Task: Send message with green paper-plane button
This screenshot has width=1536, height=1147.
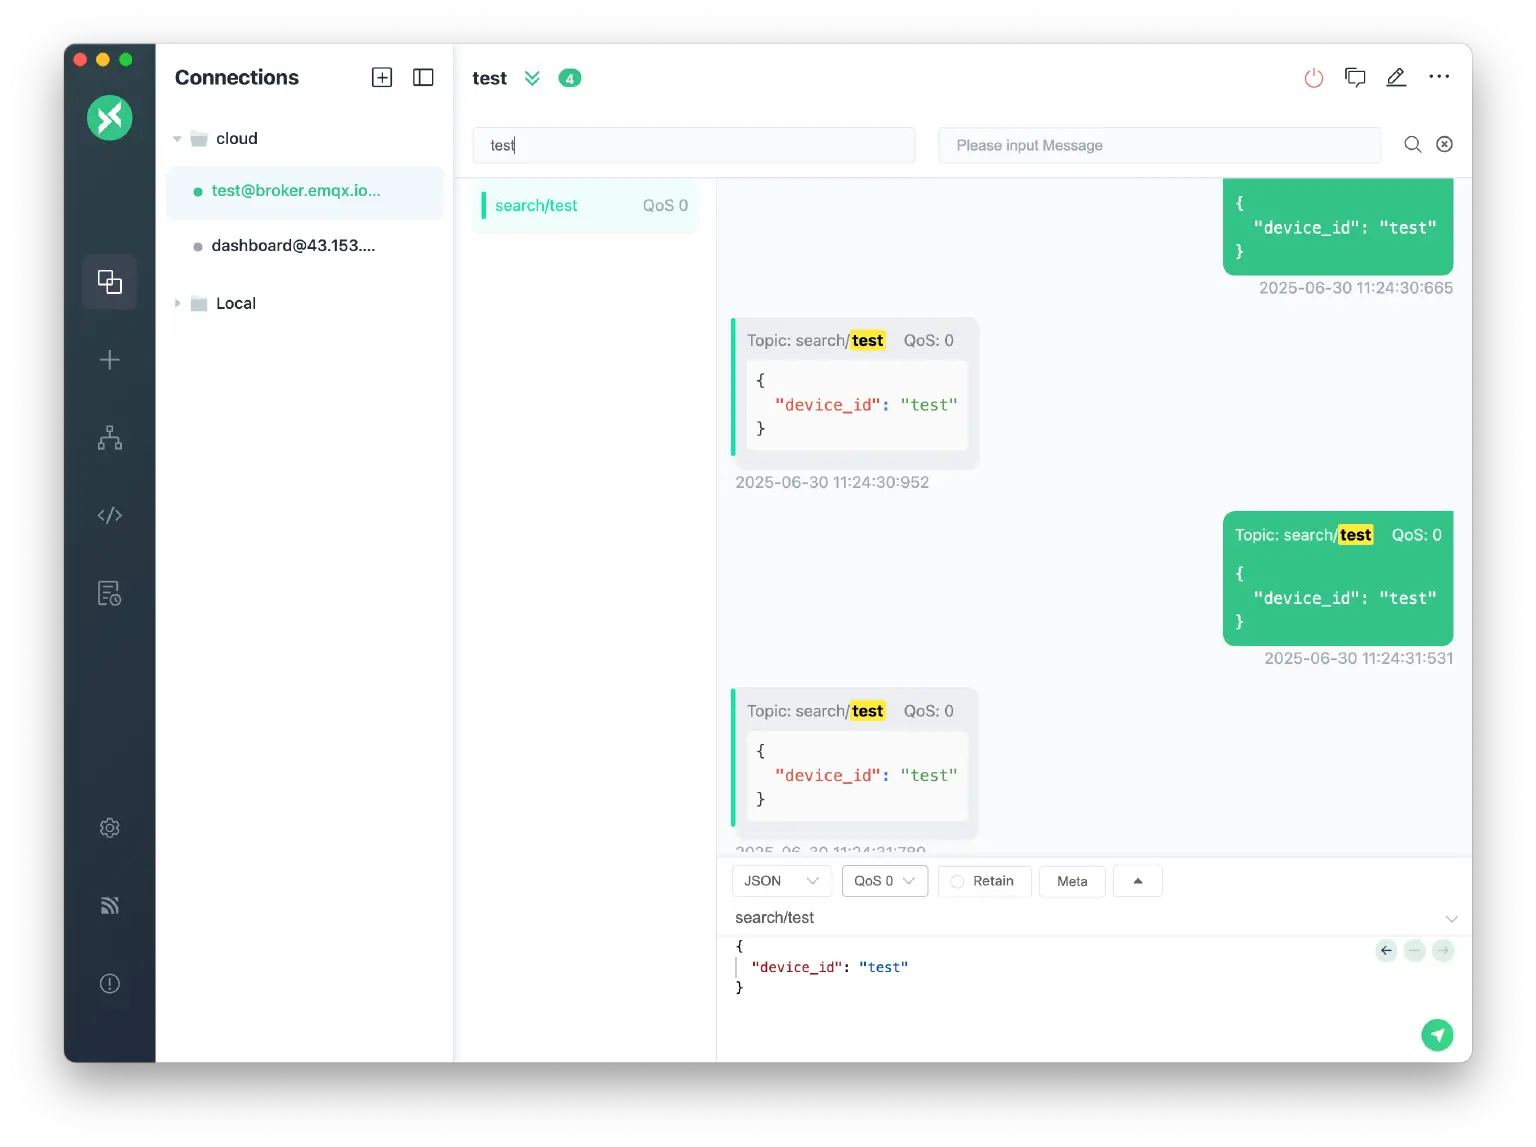Action: click(x=1437, y=1035)
